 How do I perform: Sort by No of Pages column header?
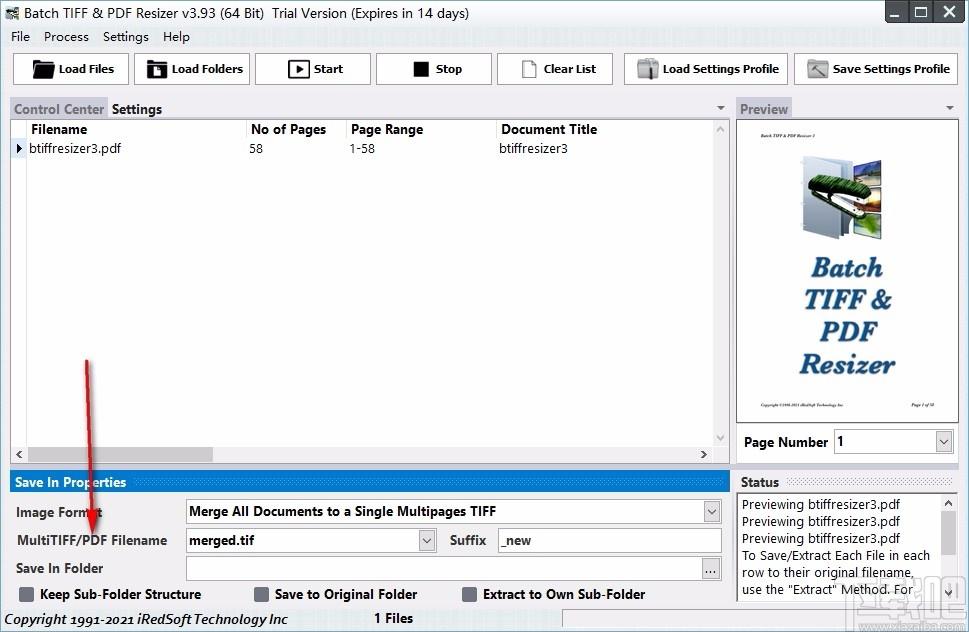288,129
